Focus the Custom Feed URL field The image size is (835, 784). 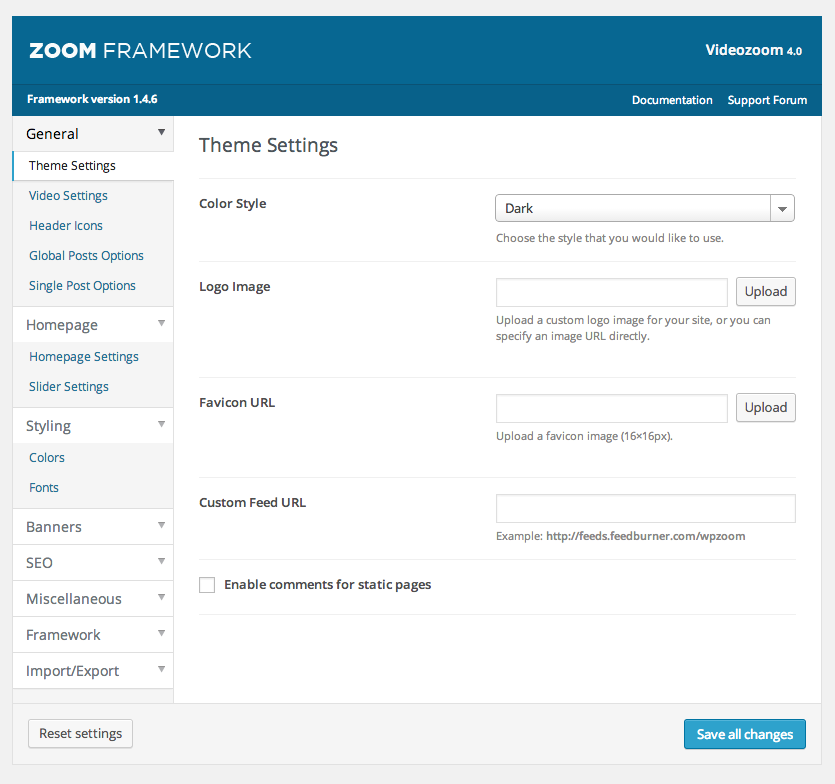point(645,508)
